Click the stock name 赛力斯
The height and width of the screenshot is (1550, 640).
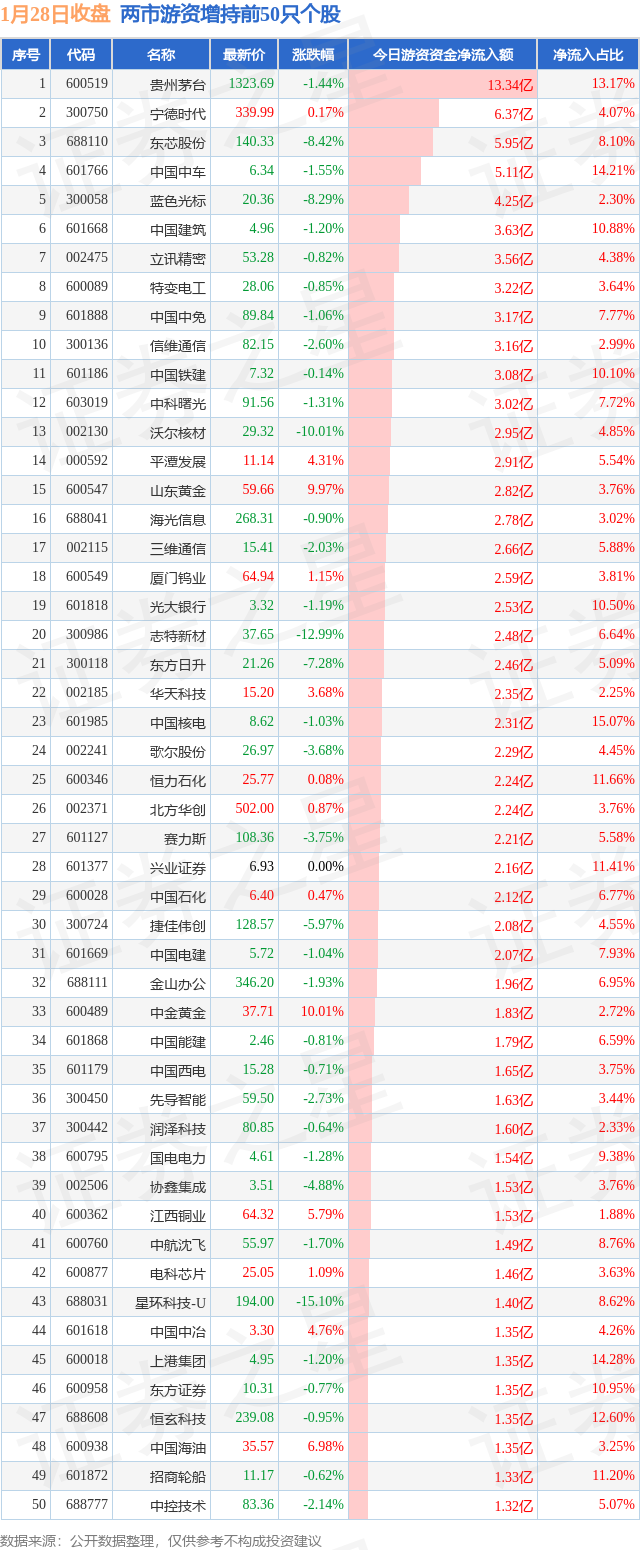tap(185, 839)
